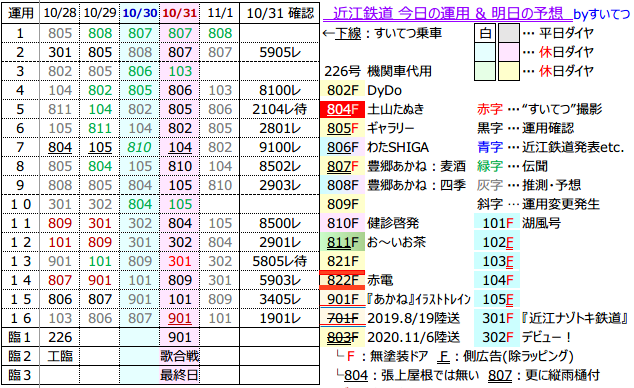Select the struck-through 701F cell

coord(342,318)
